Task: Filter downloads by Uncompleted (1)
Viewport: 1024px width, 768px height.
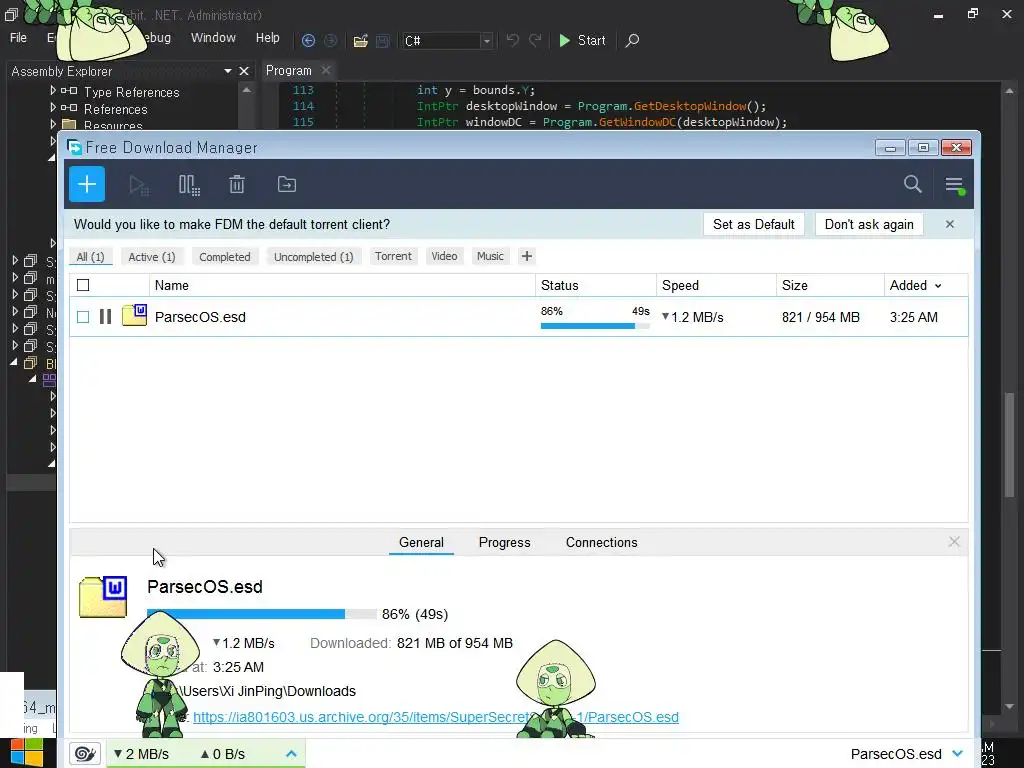Action: coord(313,257)
